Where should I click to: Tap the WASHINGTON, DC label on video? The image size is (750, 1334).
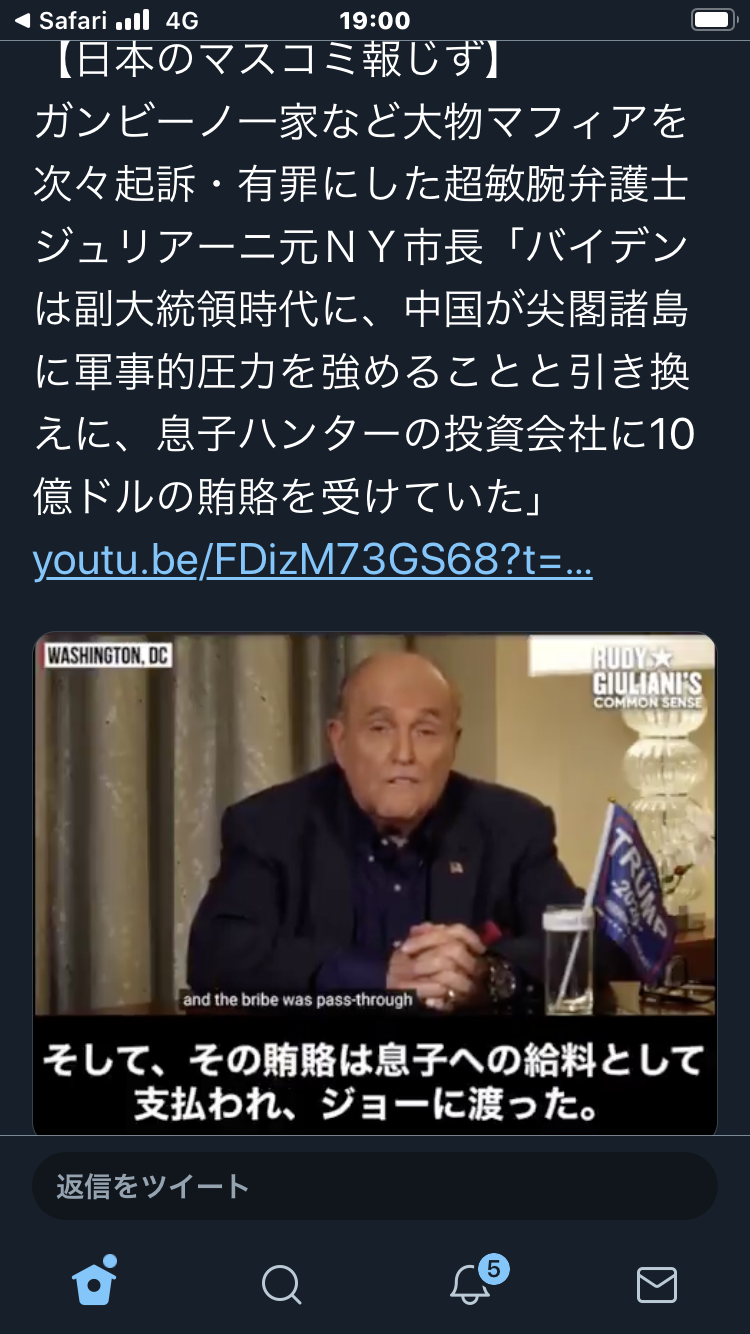(107, 656)
